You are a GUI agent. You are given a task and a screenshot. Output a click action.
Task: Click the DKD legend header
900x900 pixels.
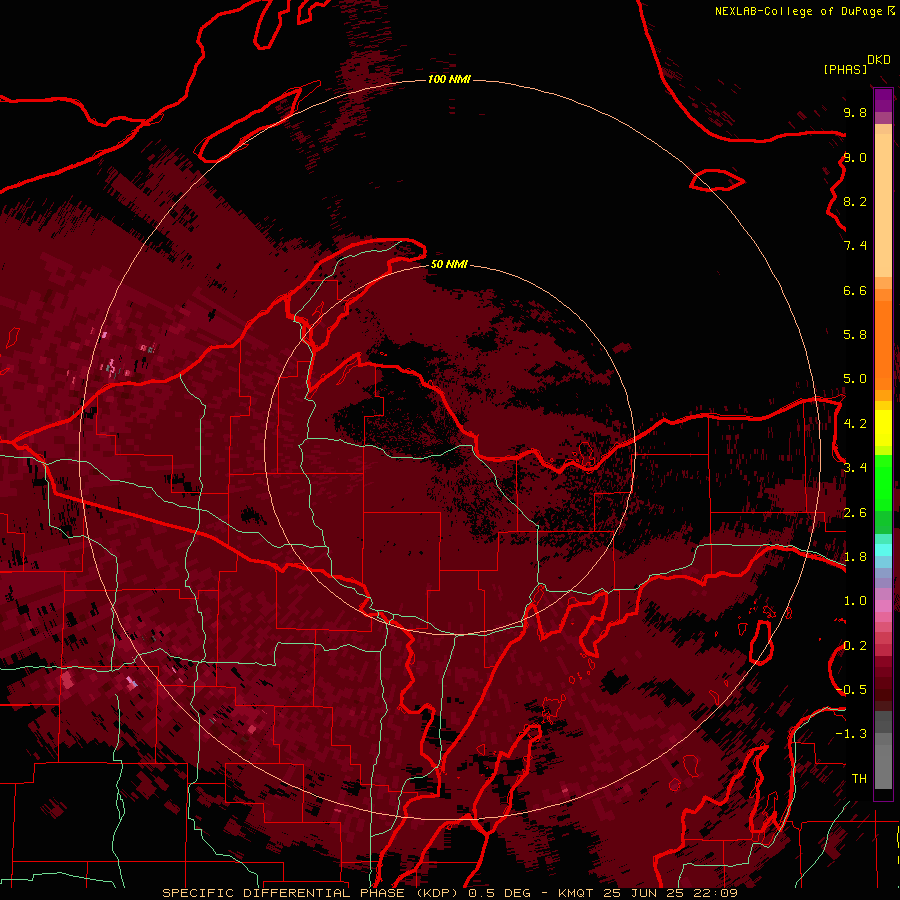(879, 59)
